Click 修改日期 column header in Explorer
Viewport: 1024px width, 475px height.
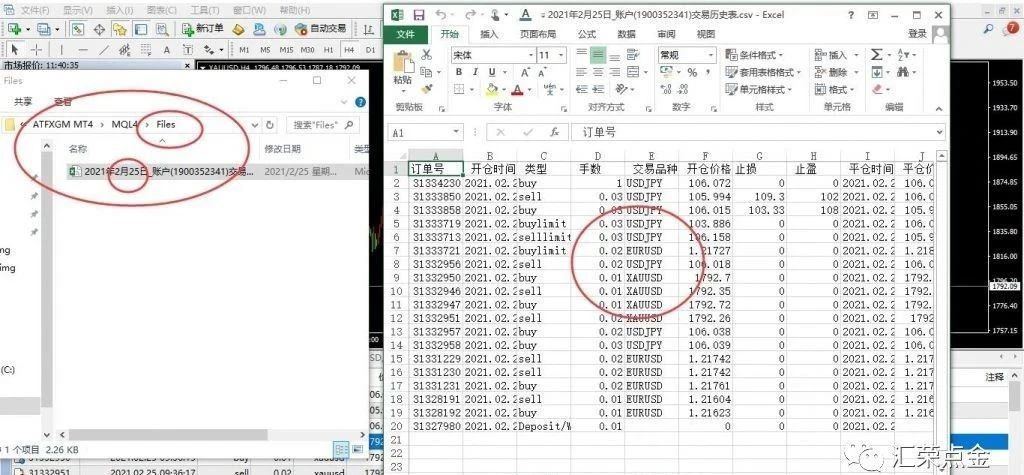click(283, 149)
